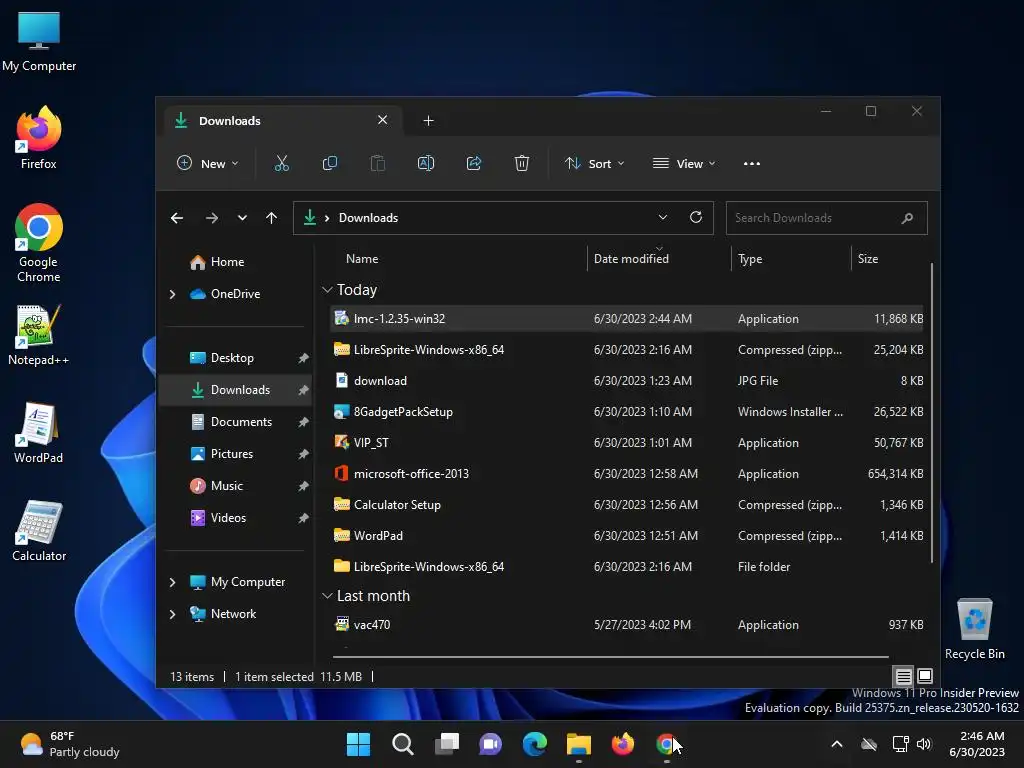The width and height of the screenshot is (1024, 768).
Task: Open the New dropdown menu
Action: pyautogui.click(x=208, y=163)
